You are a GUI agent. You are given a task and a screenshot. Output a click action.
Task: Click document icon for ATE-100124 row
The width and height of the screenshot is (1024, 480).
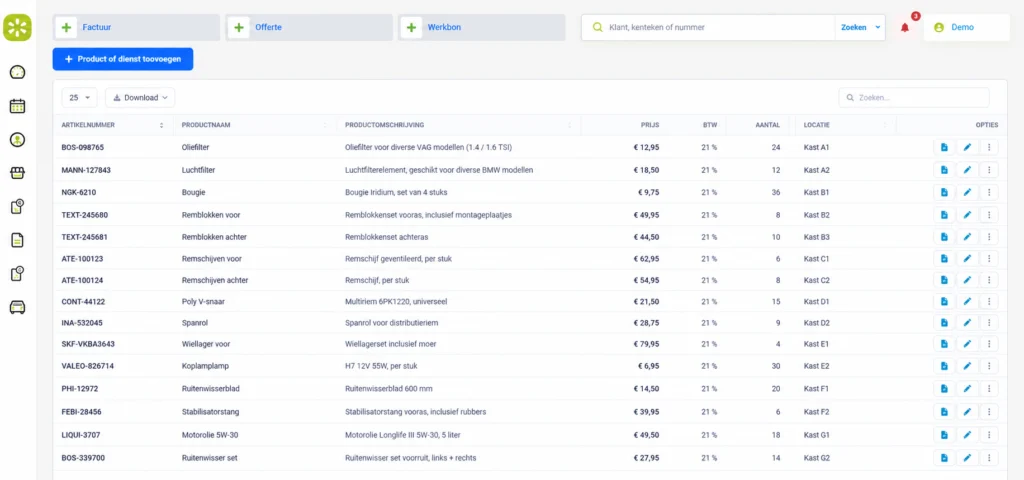[944, 280]
